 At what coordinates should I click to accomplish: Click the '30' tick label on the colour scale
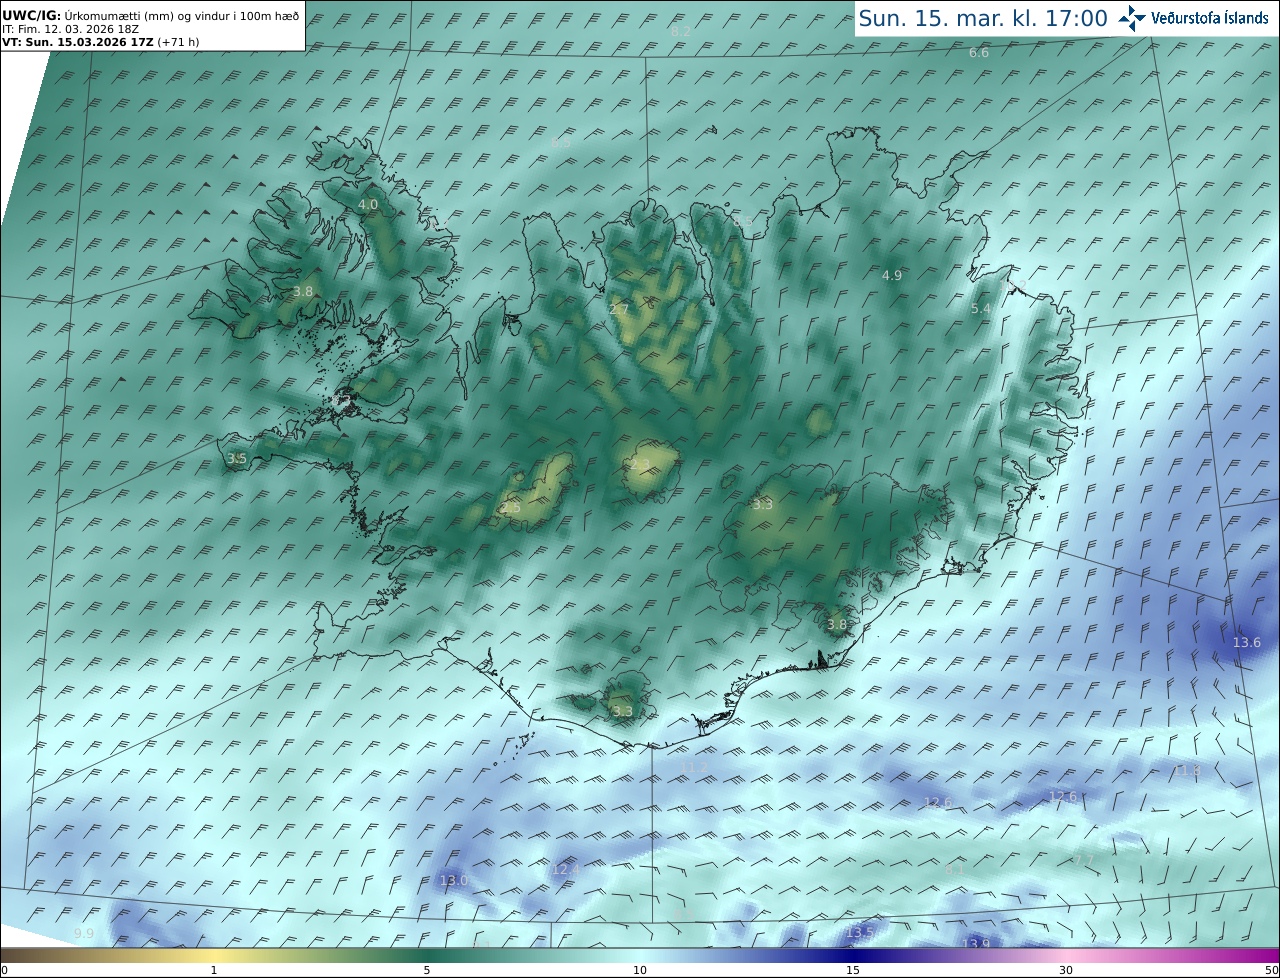point(1066,970)
